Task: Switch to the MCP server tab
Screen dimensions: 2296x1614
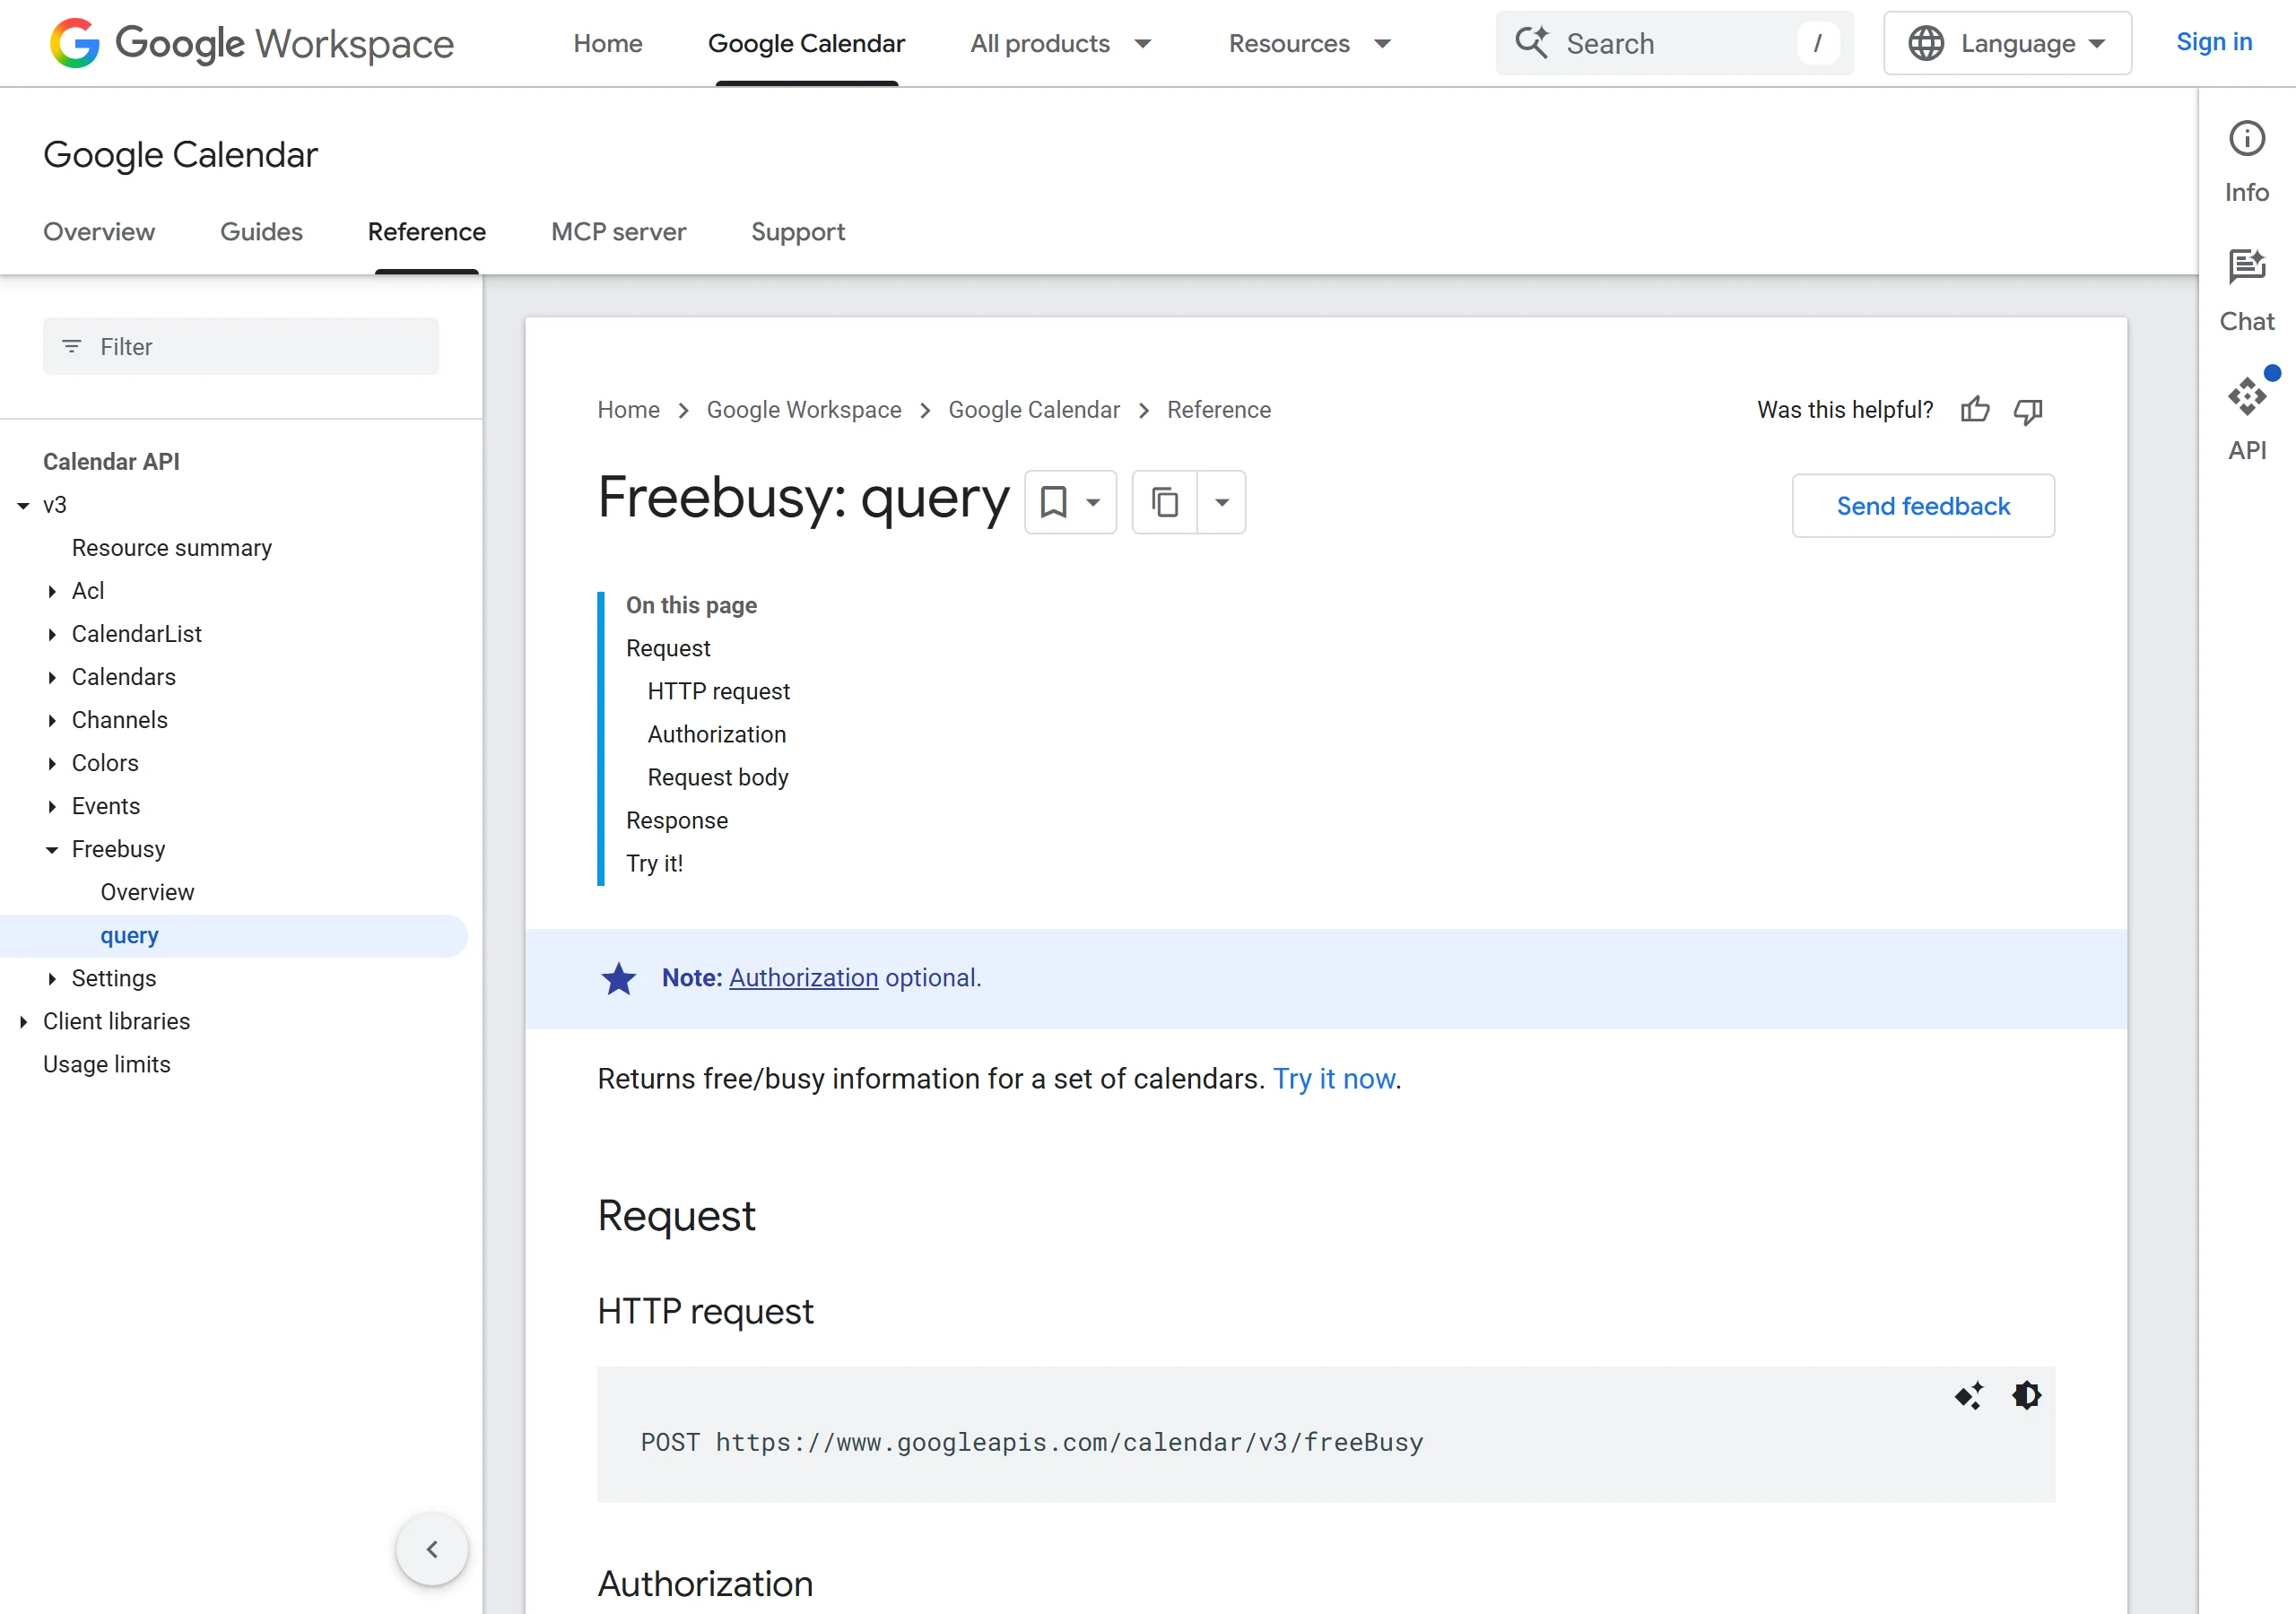Action: pos(618,231)
